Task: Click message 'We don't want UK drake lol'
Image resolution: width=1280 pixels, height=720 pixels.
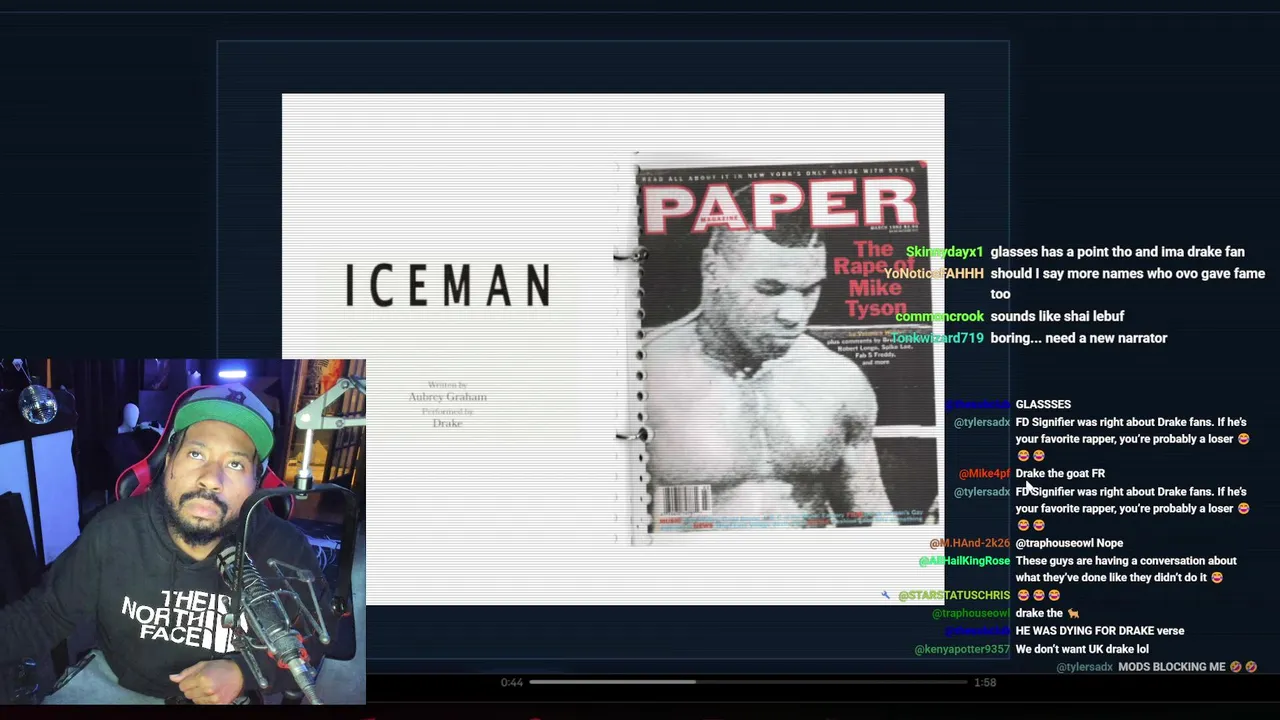Action: pos(1082,649)
